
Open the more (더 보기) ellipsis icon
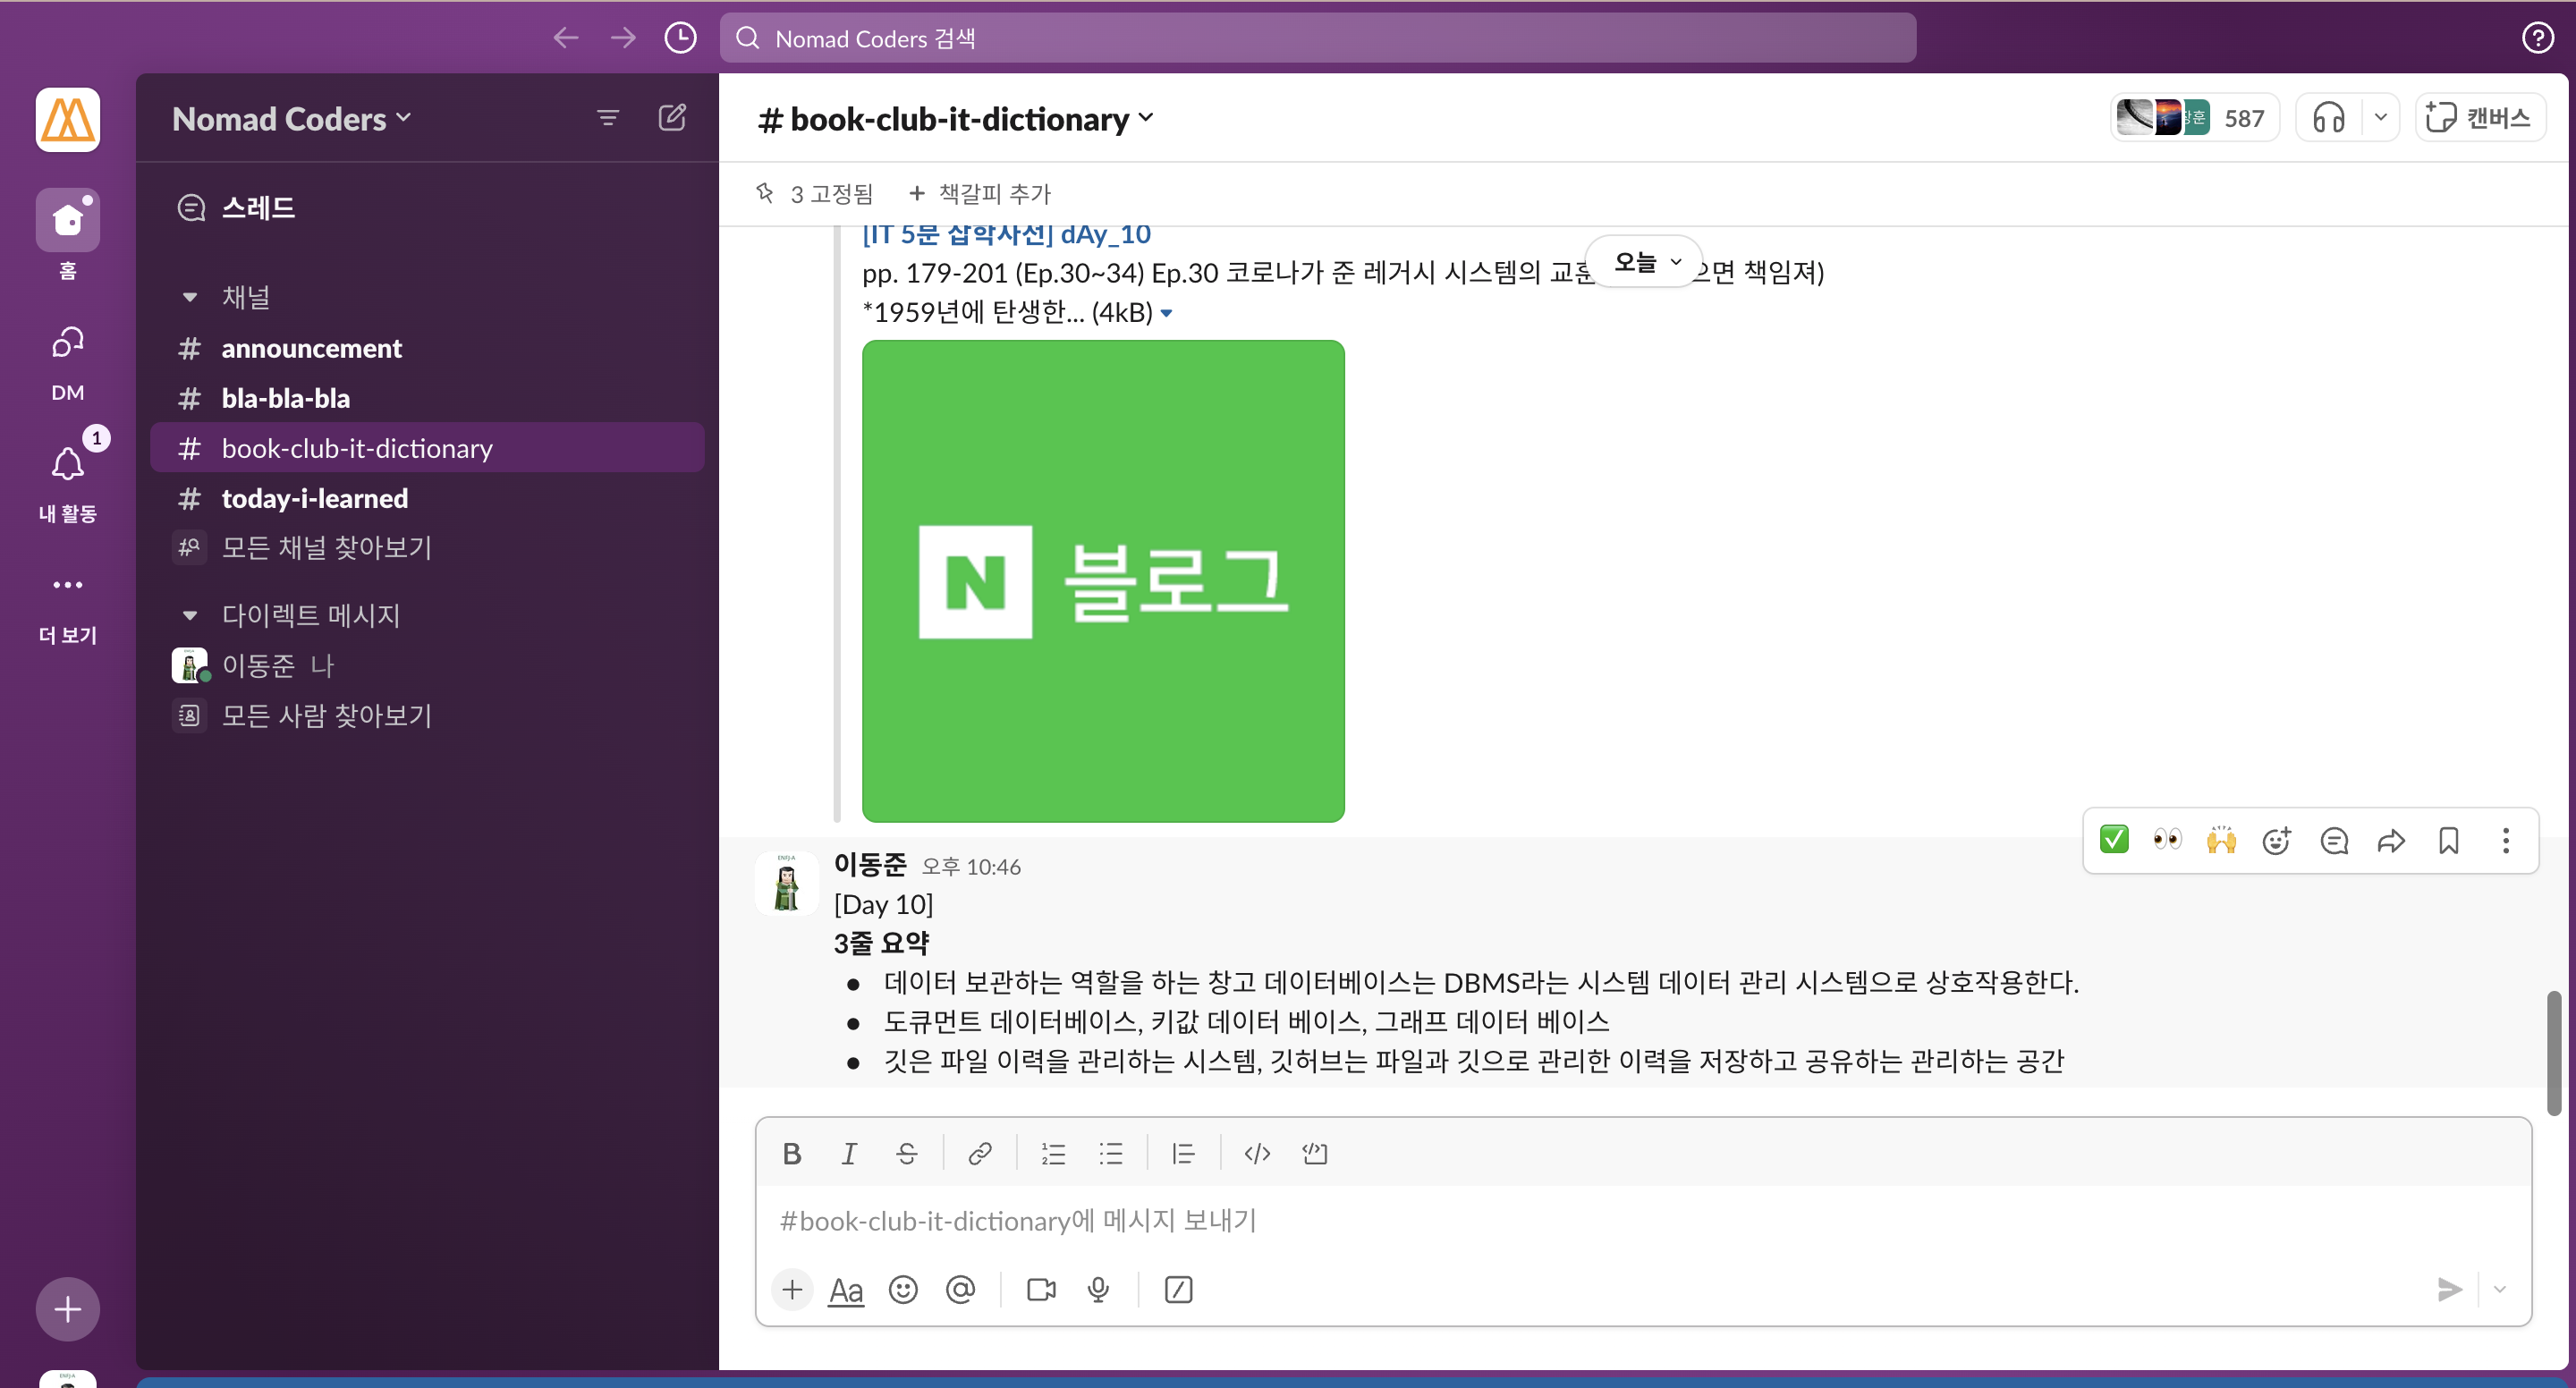click(x=68, y=585)
